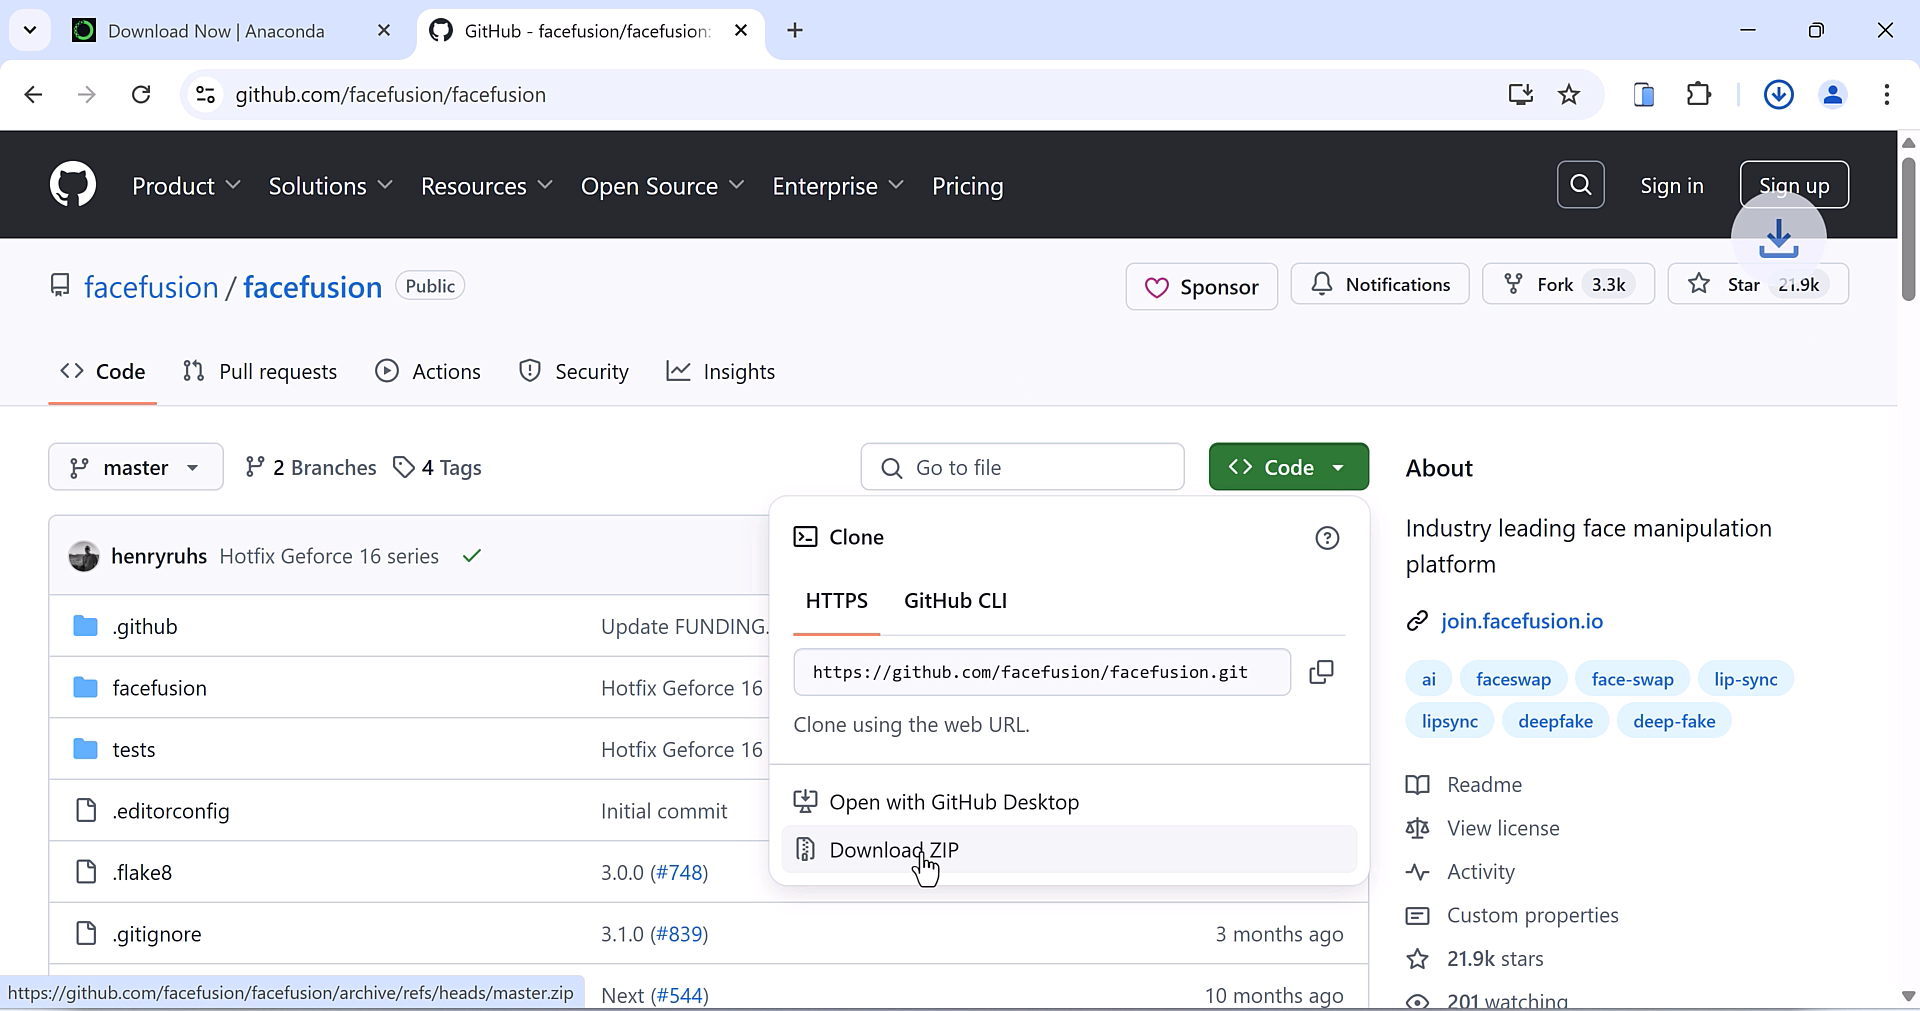Open the .github folder

[145, 627]
